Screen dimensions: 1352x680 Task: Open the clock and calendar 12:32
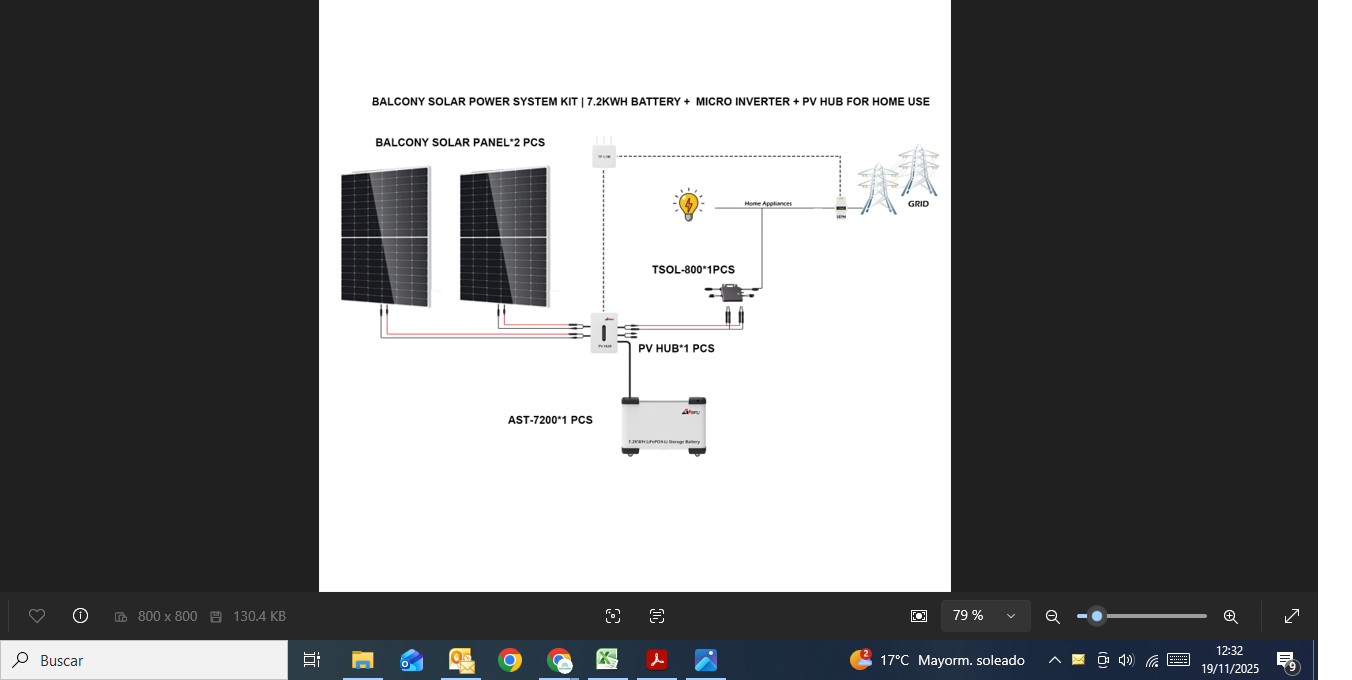pyautogui.click(x=1230, y=660)
